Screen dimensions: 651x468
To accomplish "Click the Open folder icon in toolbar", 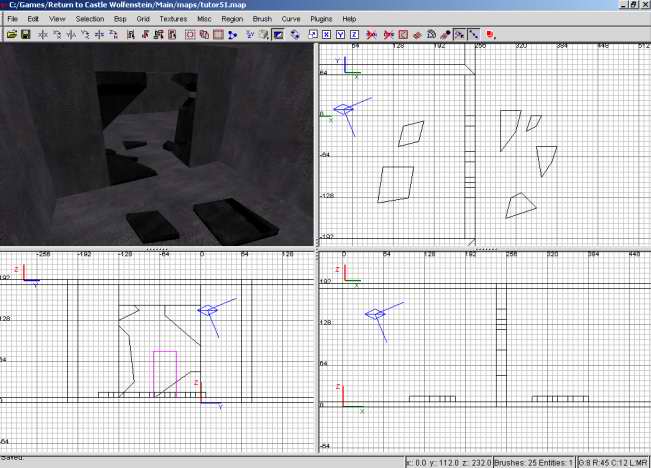I will pos(12,34).
